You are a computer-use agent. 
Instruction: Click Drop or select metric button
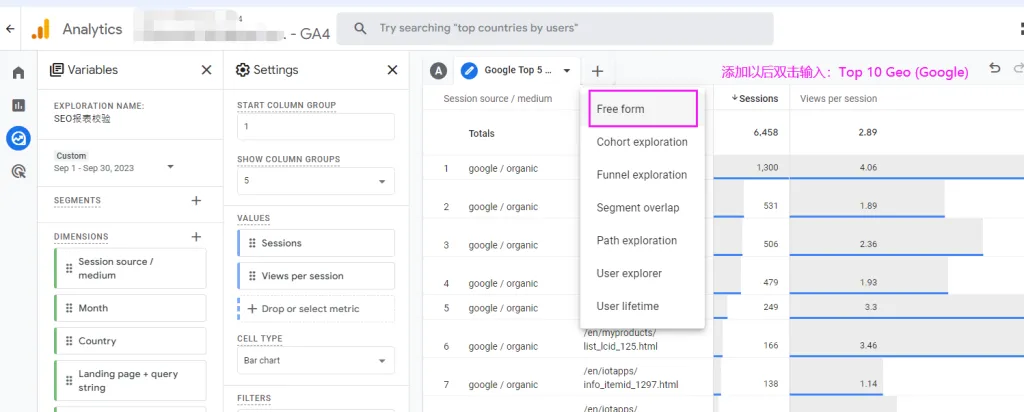click(316, 309)
